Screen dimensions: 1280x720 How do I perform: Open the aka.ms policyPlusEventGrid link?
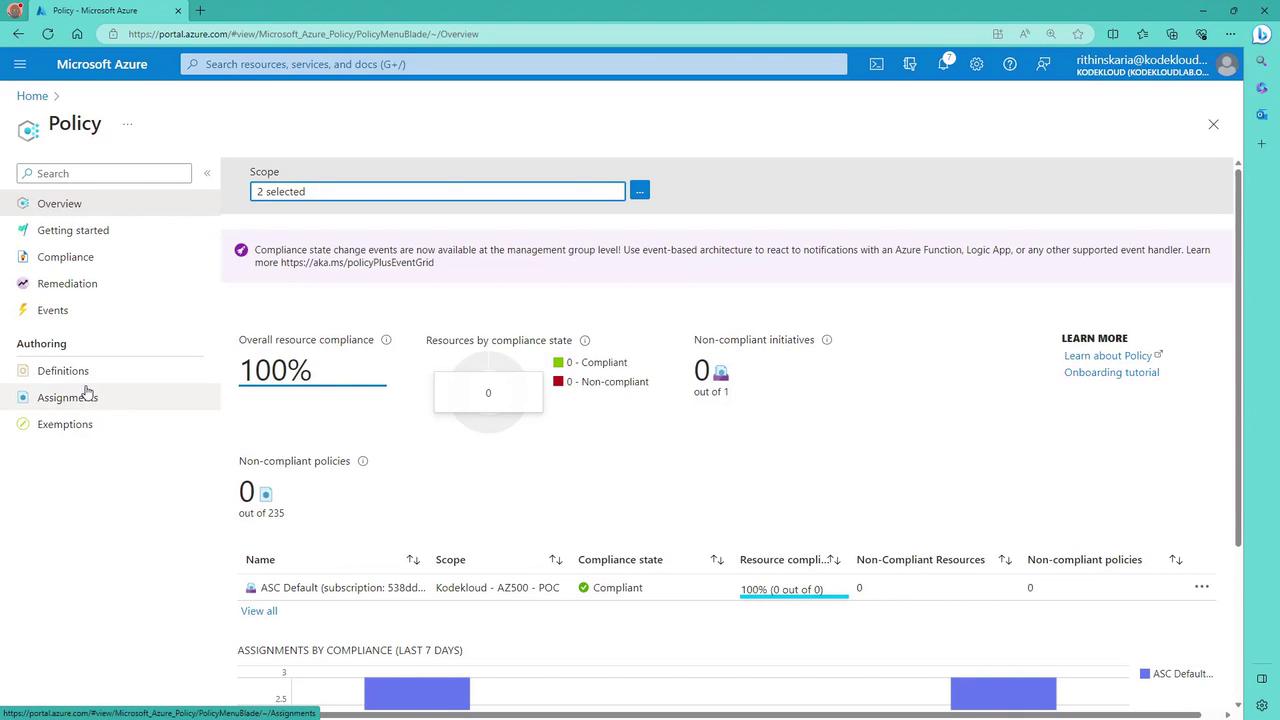click(x=357, y=263)
